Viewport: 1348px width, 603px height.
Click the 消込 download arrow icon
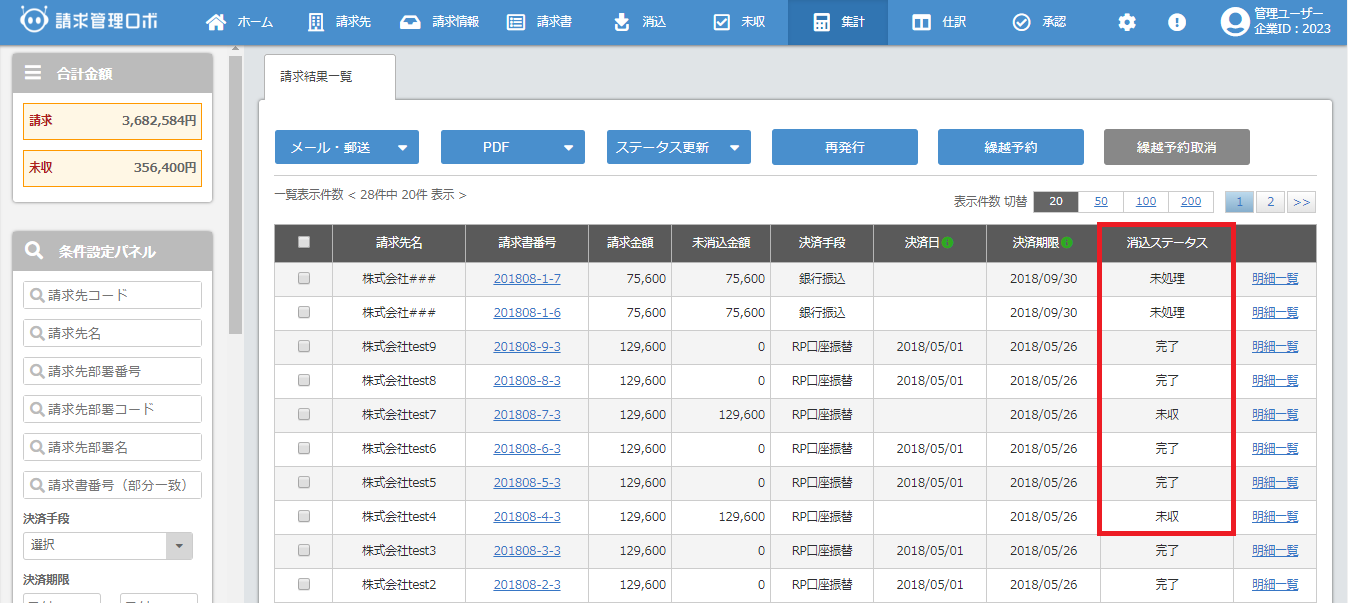[x=622, y=22]
